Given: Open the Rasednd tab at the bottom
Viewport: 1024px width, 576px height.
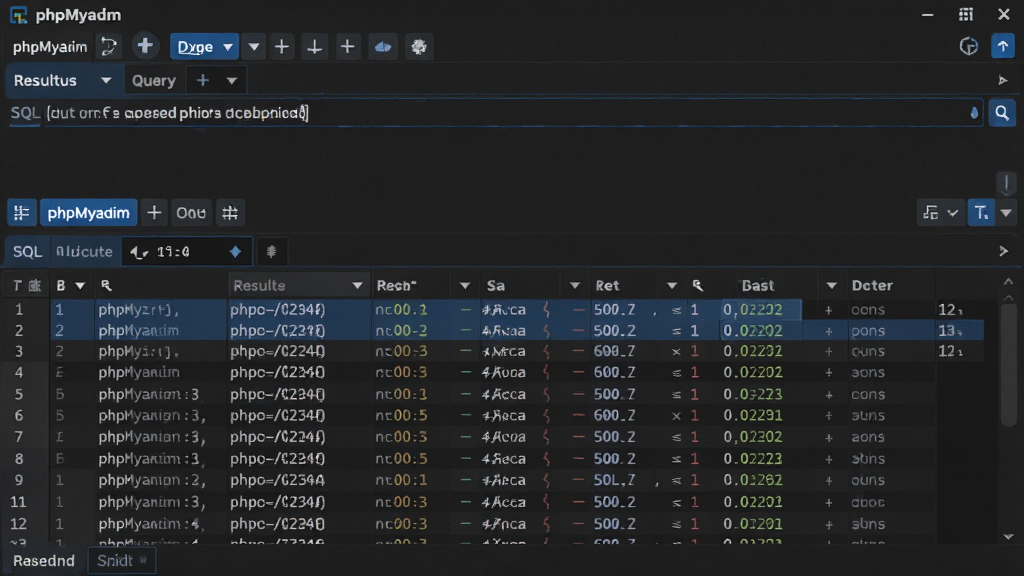Looking at the screenshot, I should [44, 560].
